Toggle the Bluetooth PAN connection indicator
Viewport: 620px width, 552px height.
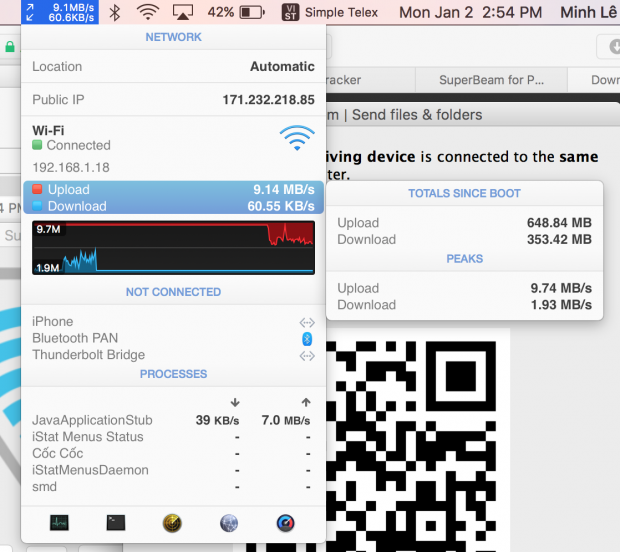tap(307, 339)
